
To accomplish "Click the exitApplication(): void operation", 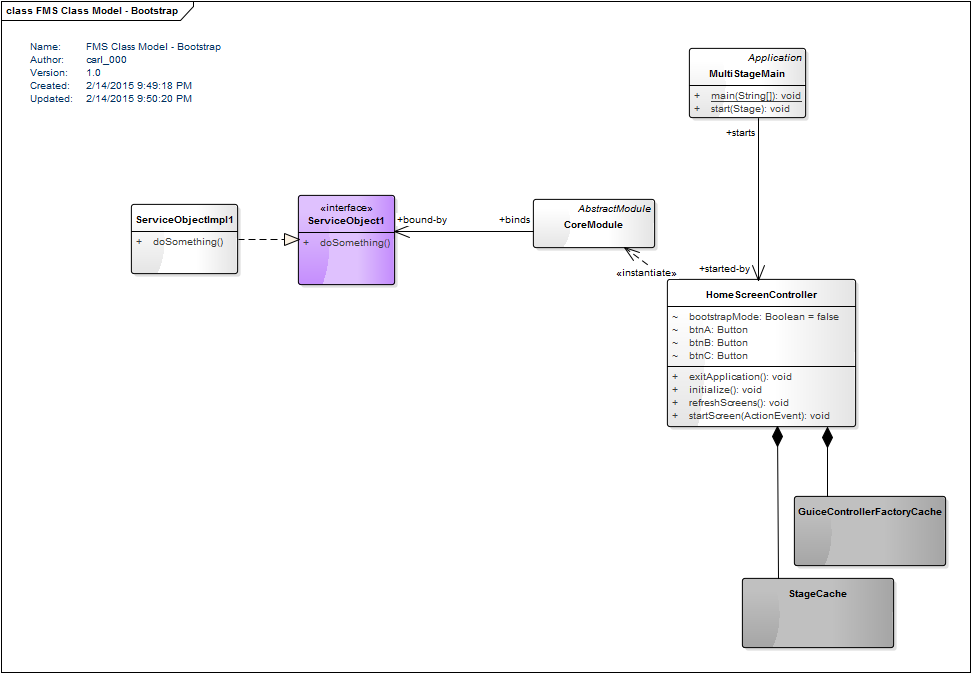I will pos(740,376).
